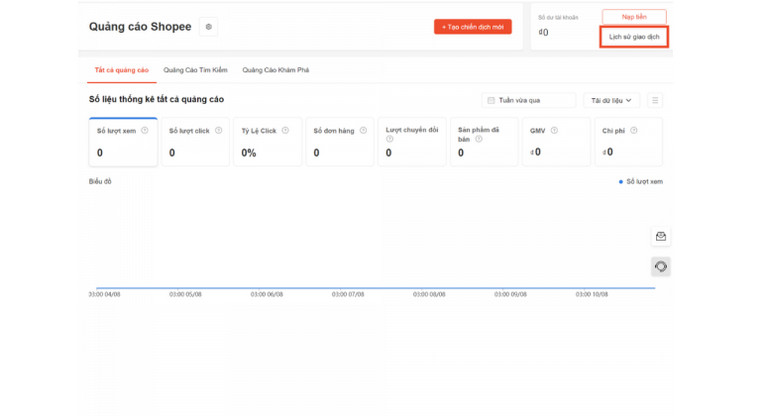This screenshot has height=416, width=768.
Task: Select the Sản phẩm đã bán metric card
Action: 484,142
